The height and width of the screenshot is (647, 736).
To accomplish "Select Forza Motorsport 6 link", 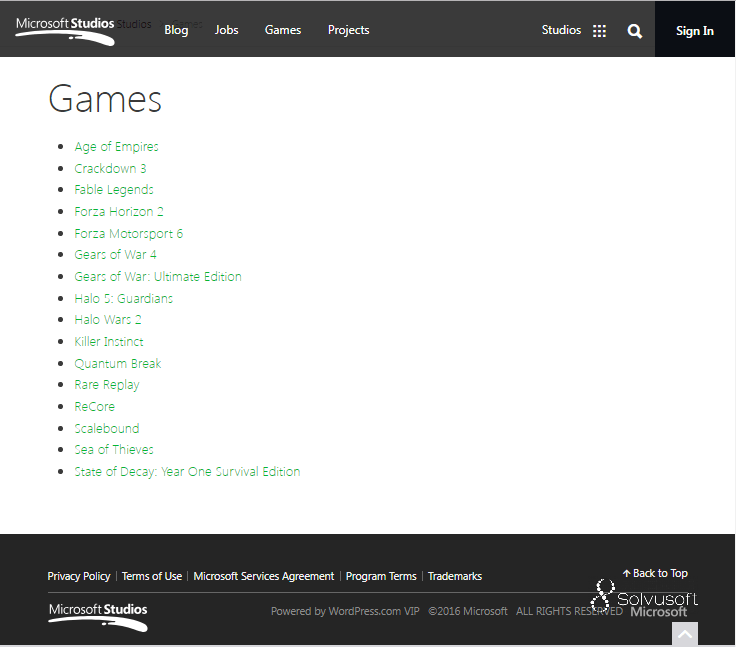I will [x=129, y=233].
